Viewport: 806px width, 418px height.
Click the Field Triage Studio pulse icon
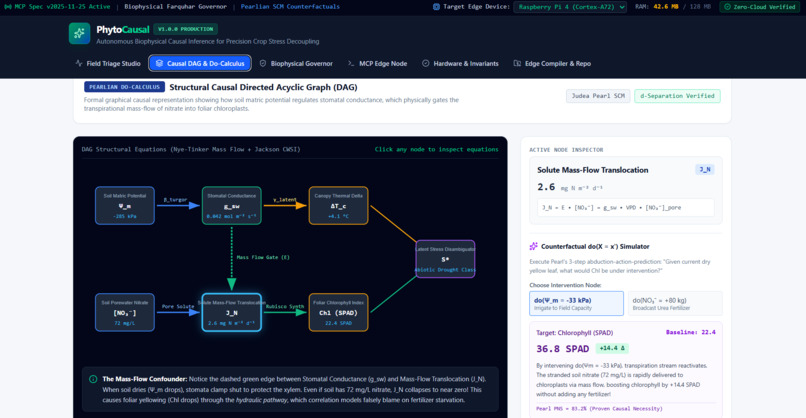click(x=79, y=63)
